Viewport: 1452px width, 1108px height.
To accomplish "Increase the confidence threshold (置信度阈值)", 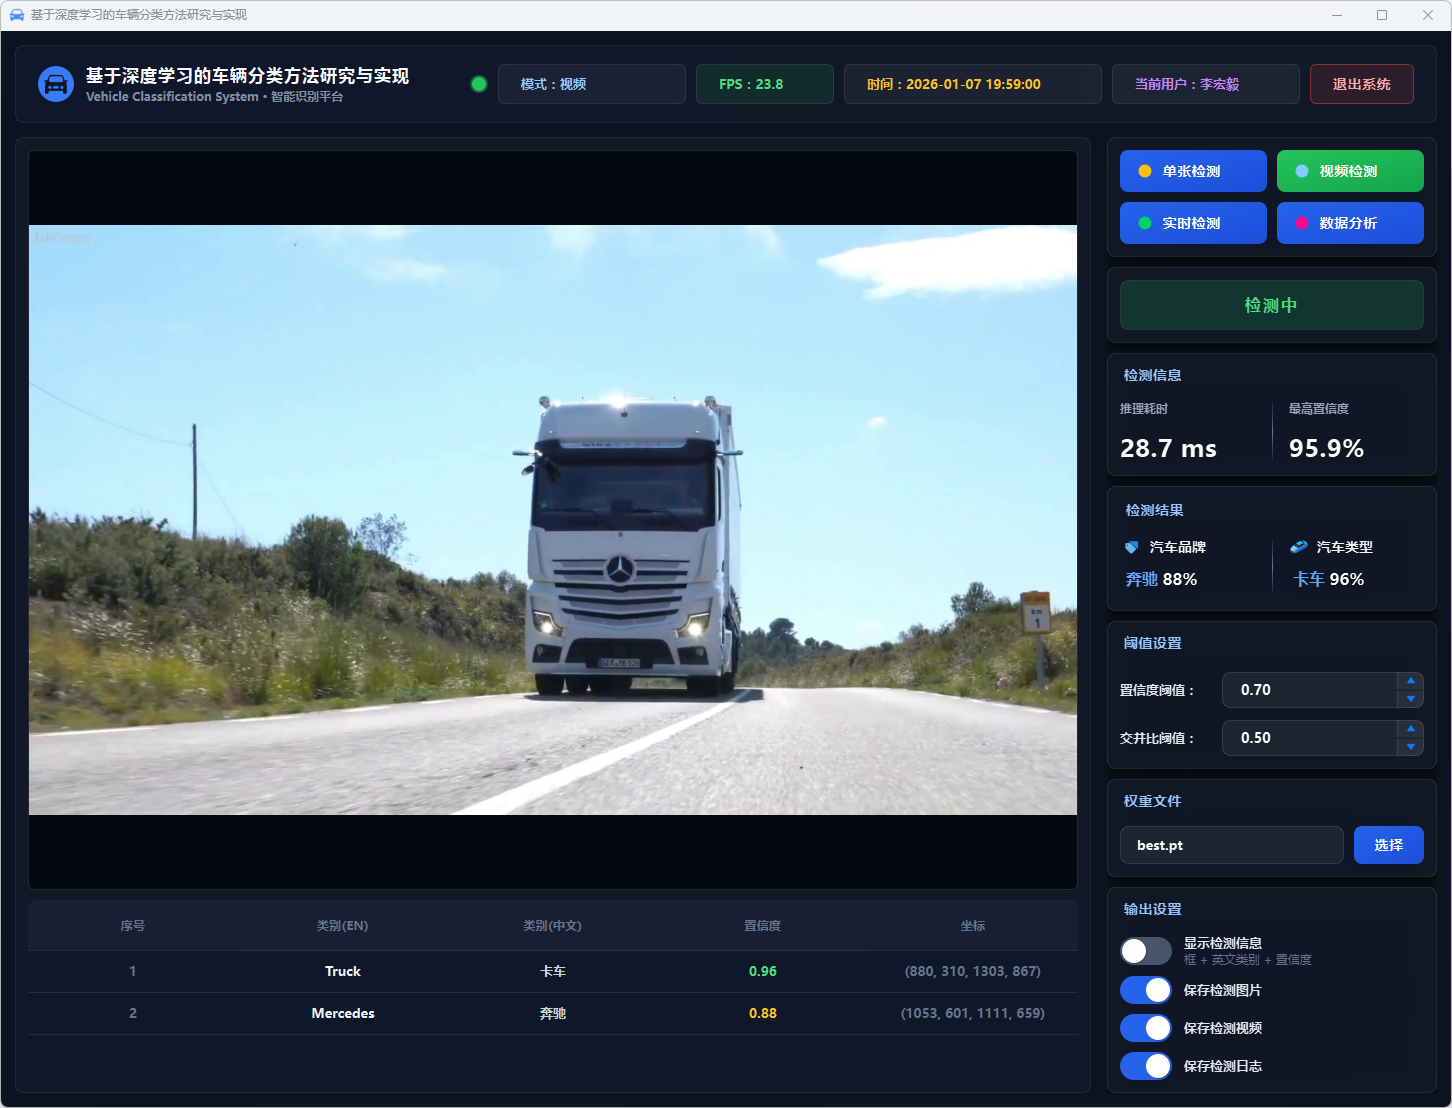I will (1411, 681).
